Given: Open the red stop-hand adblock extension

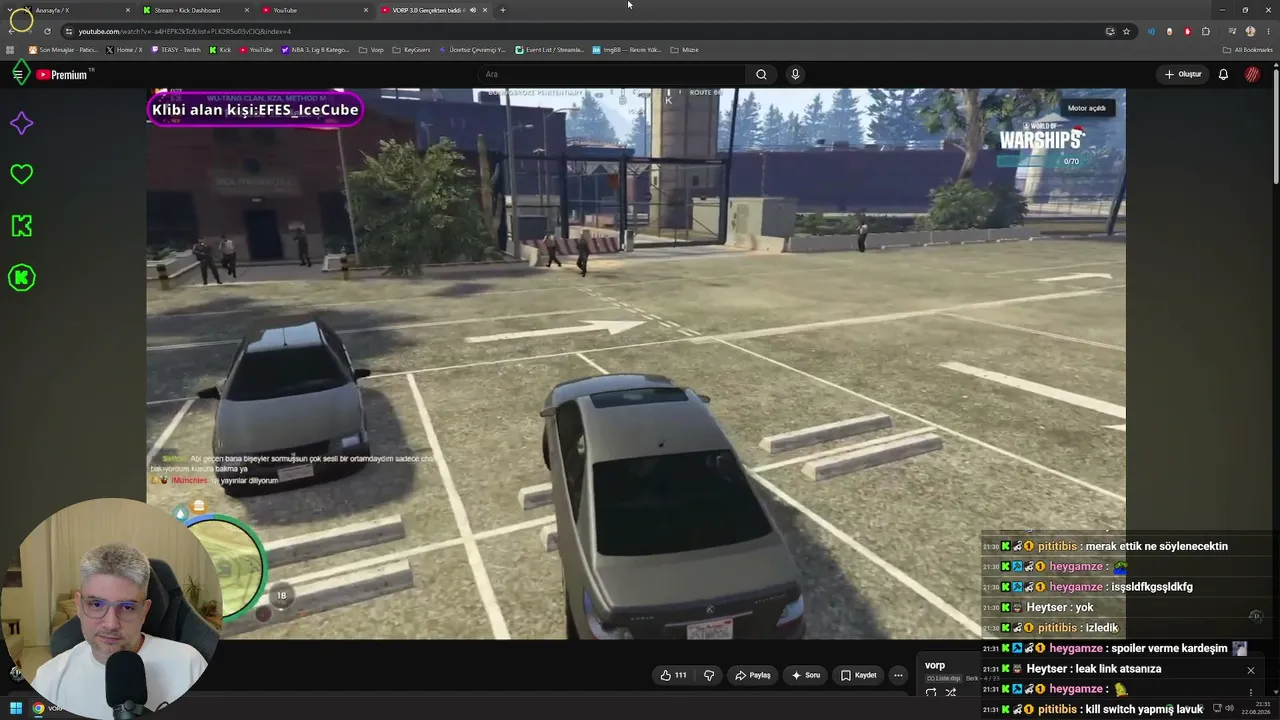Looking at the screenshot, I should [1188, 31].
